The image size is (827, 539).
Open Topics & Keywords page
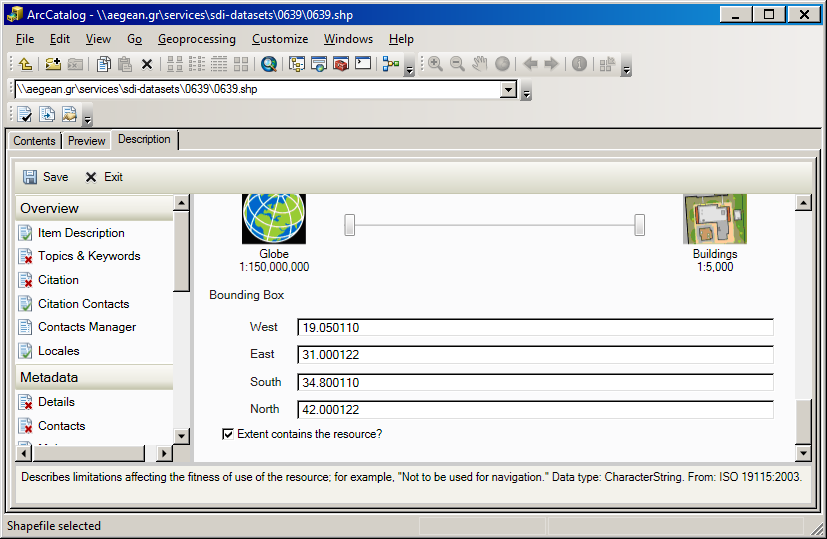tap(80, 256)
